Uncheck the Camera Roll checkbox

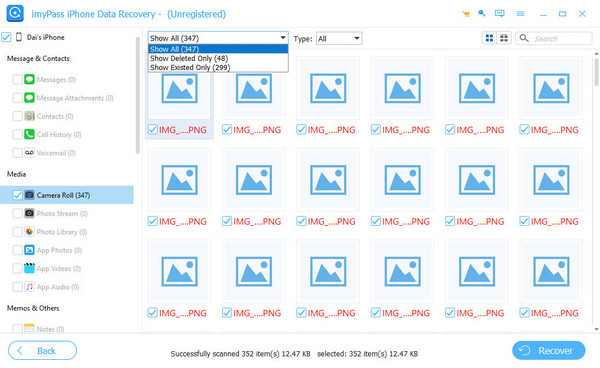tap(17, 195)
